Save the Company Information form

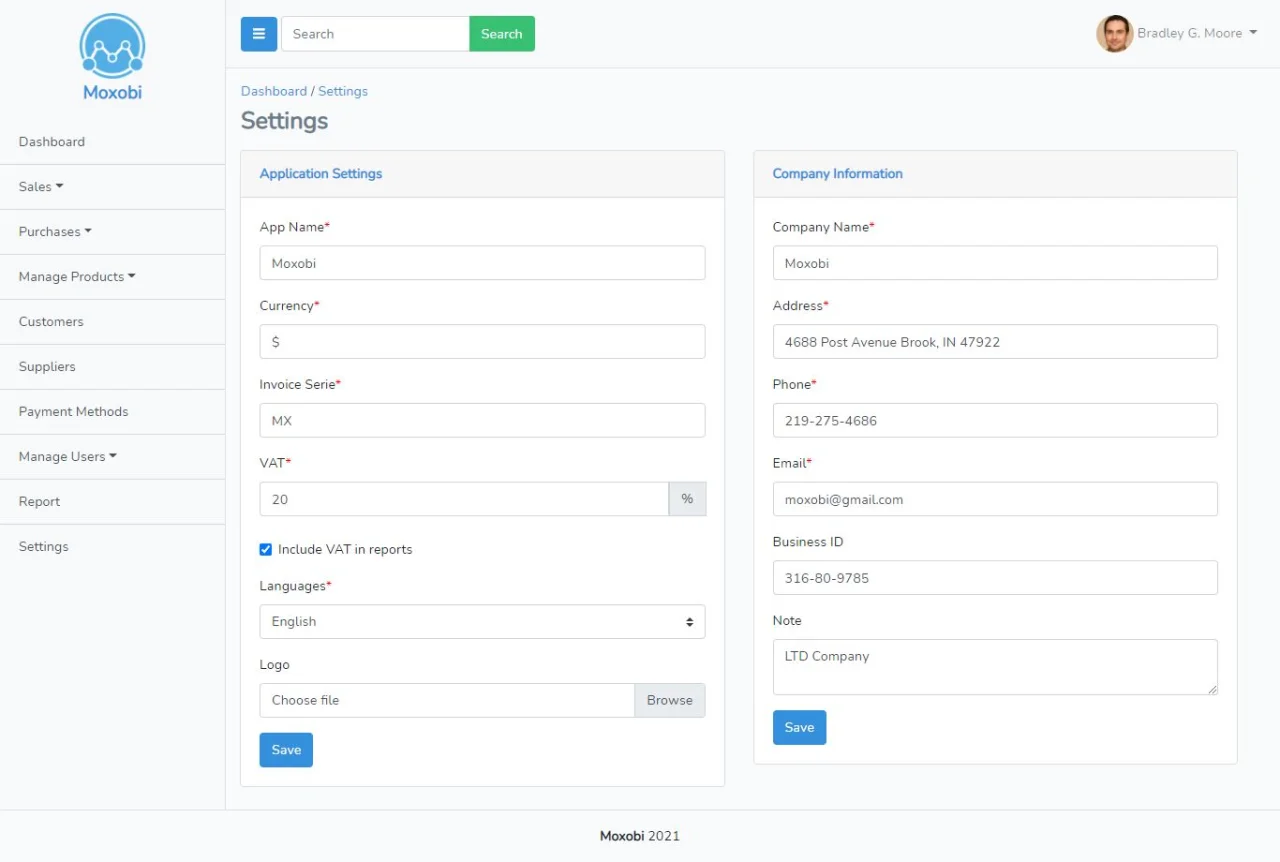pos(799,727)
